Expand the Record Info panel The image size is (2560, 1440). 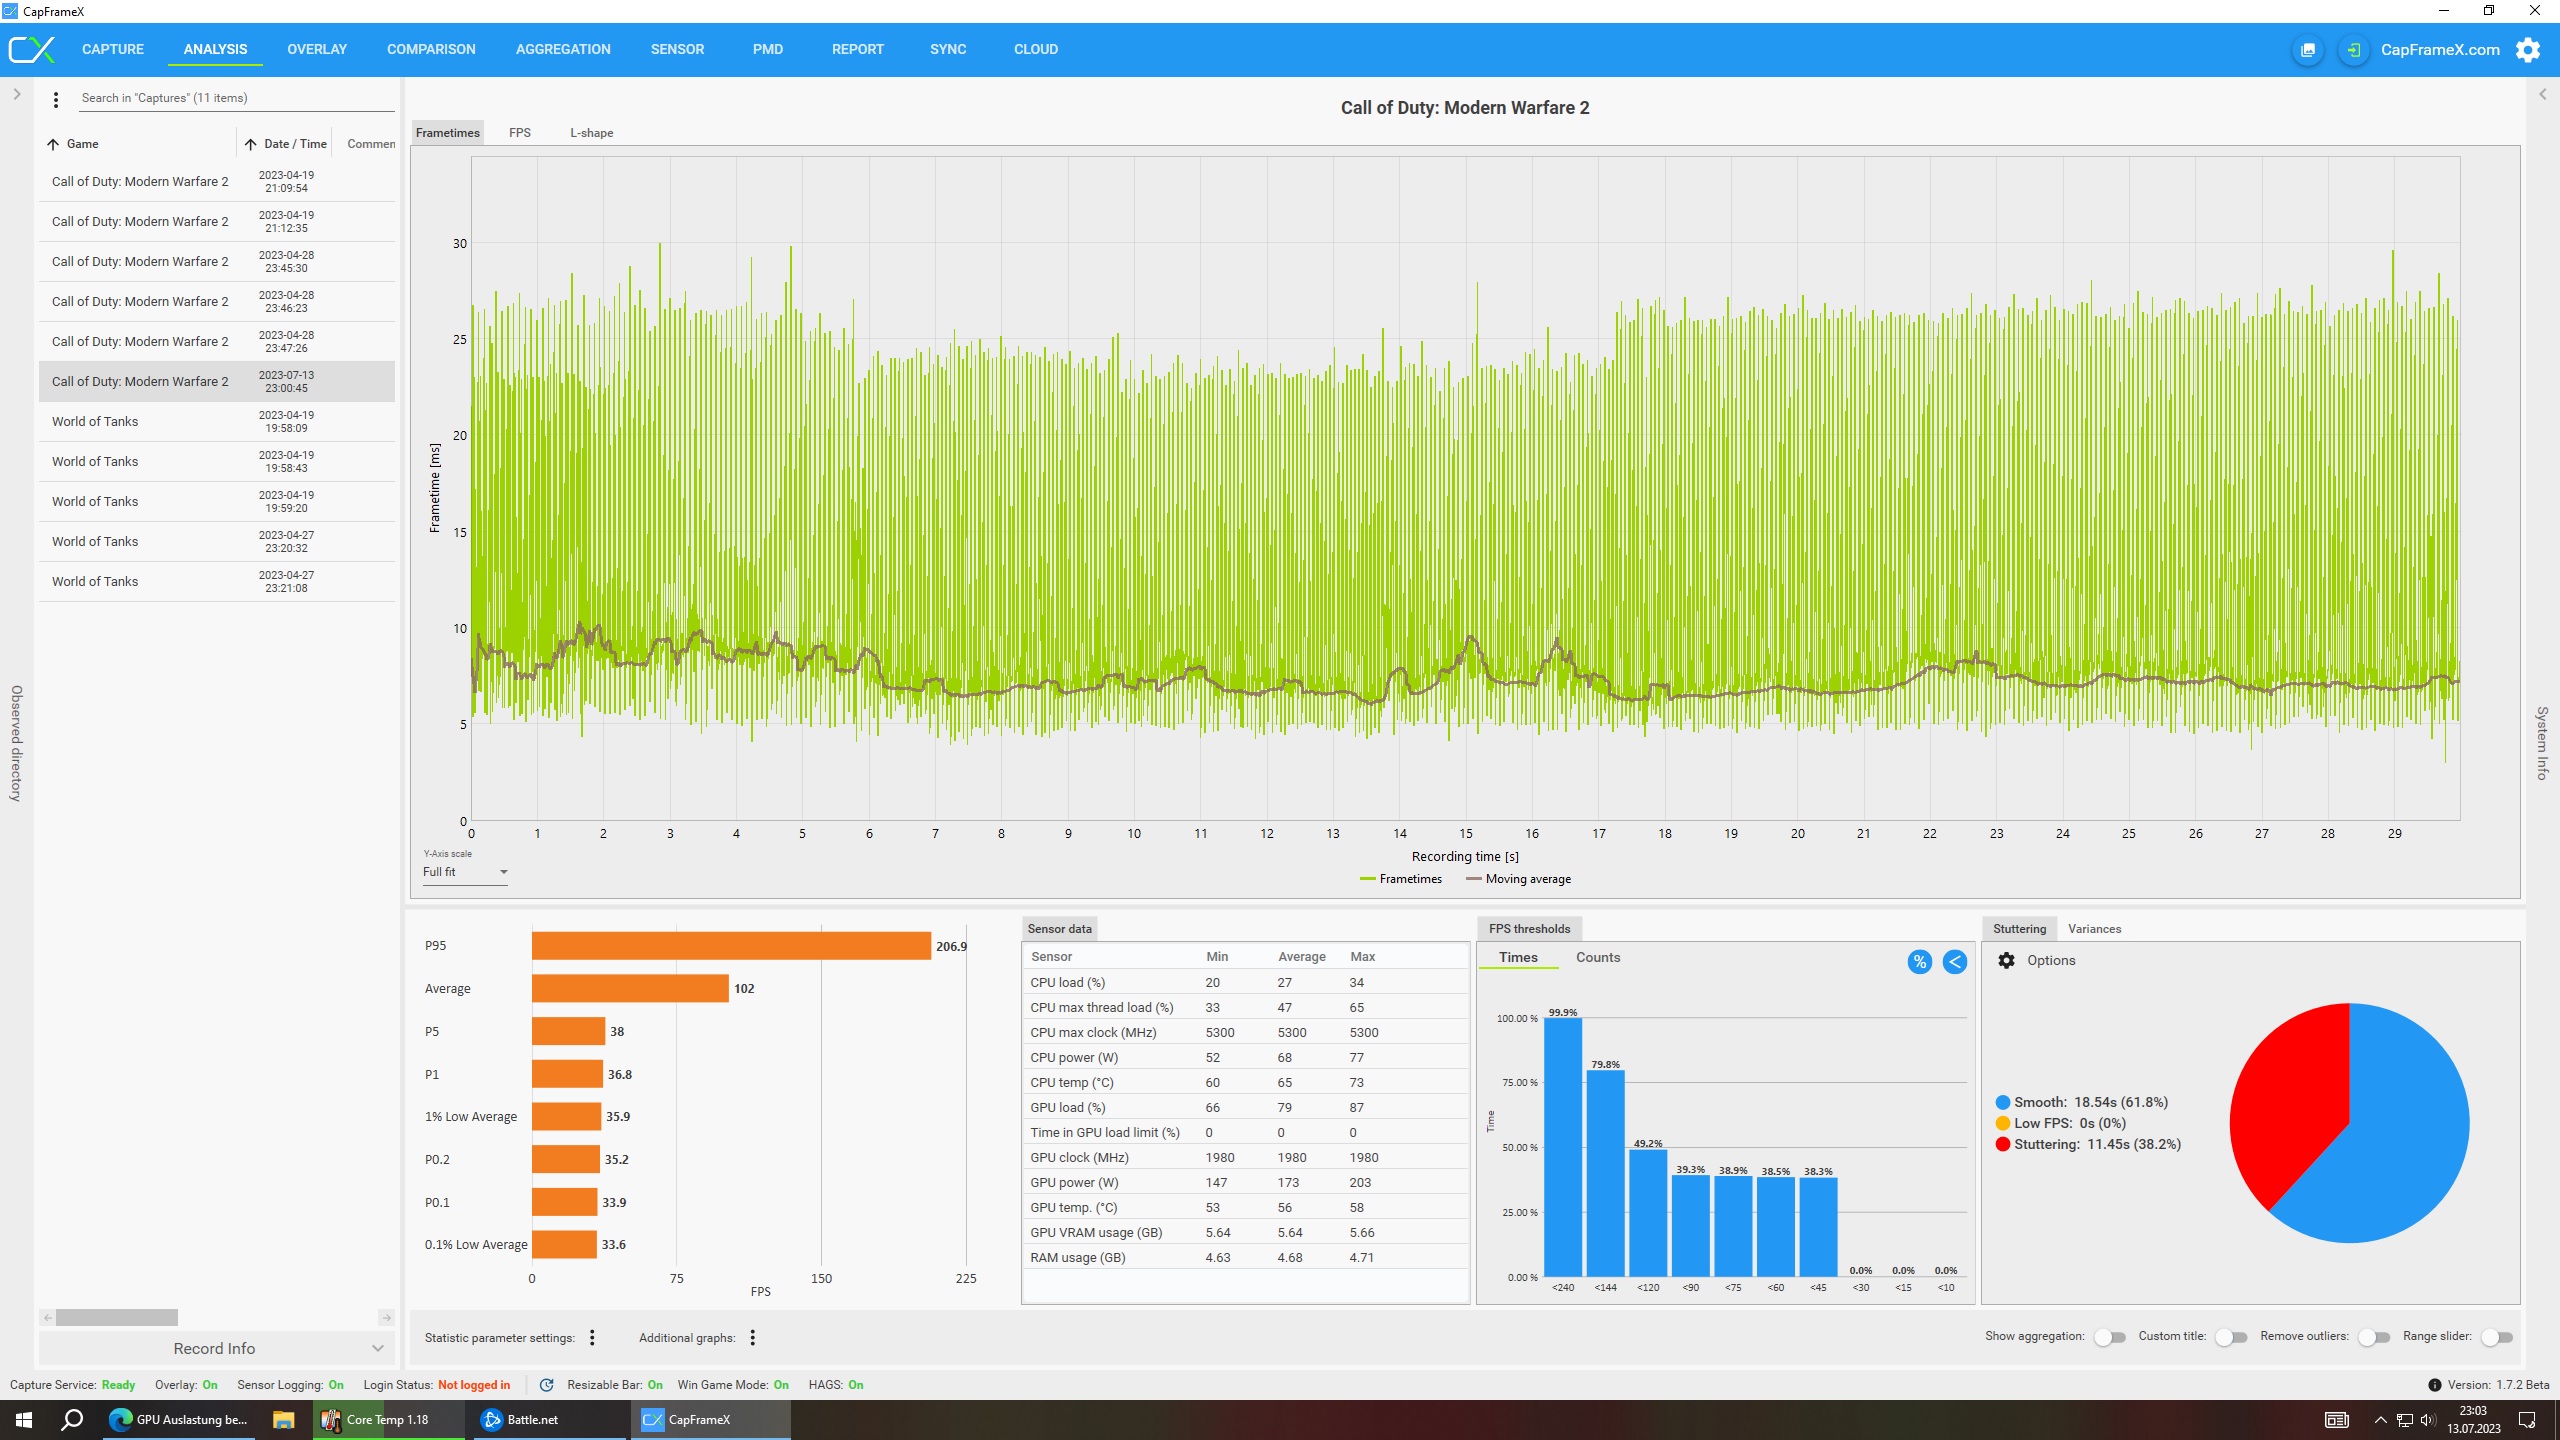(x=216, y=1348)
